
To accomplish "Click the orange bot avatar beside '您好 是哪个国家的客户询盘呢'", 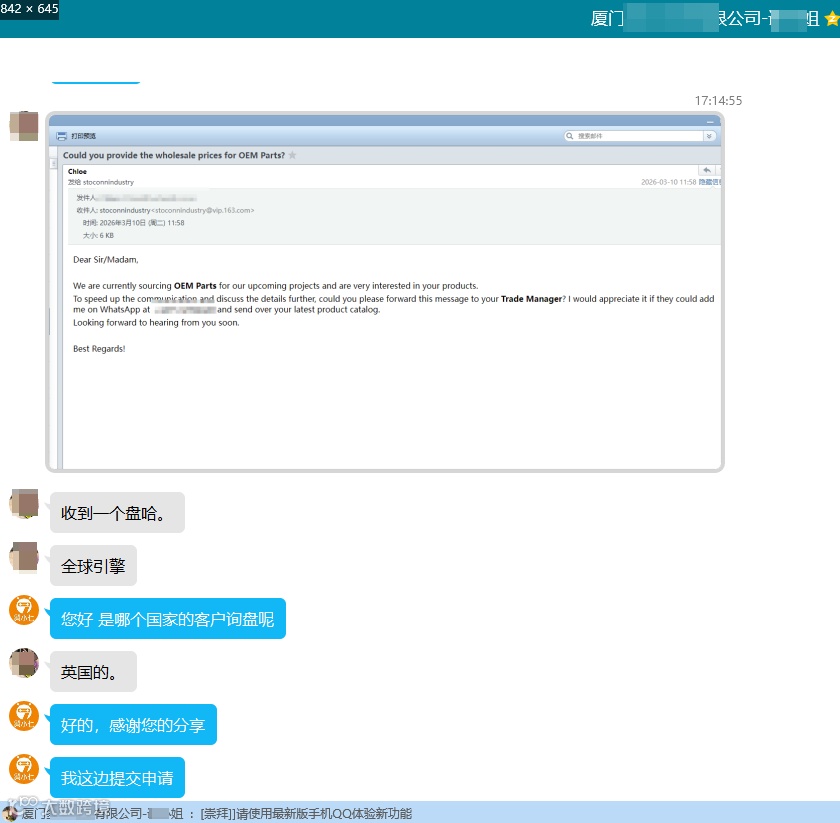I will (x=24, y=610).
